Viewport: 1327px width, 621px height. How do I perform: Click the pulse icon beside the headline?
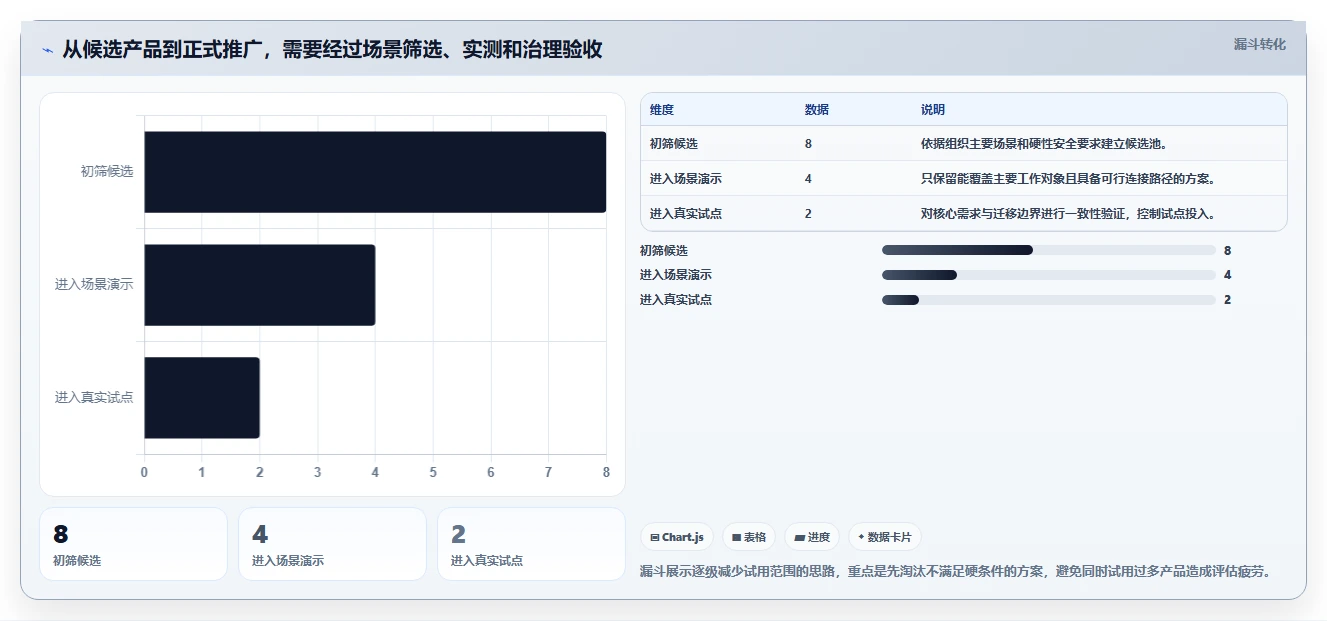[47, 50]
